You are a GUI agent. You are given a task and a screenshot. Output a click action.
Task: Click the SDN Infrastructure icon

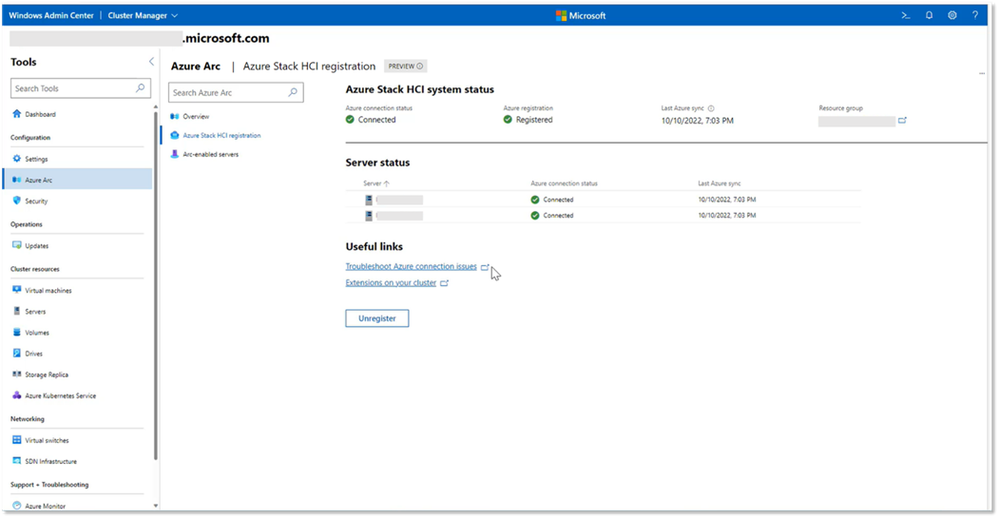[17, 461]
